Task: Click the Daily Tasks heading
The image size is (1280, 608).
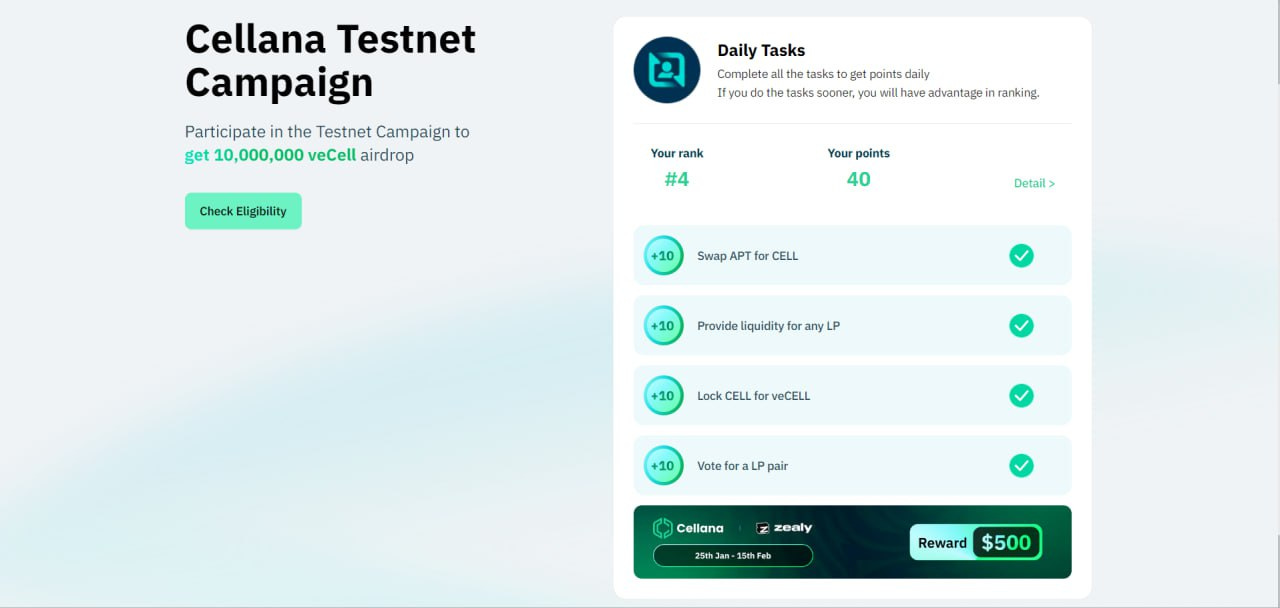Action: point(761,50)
